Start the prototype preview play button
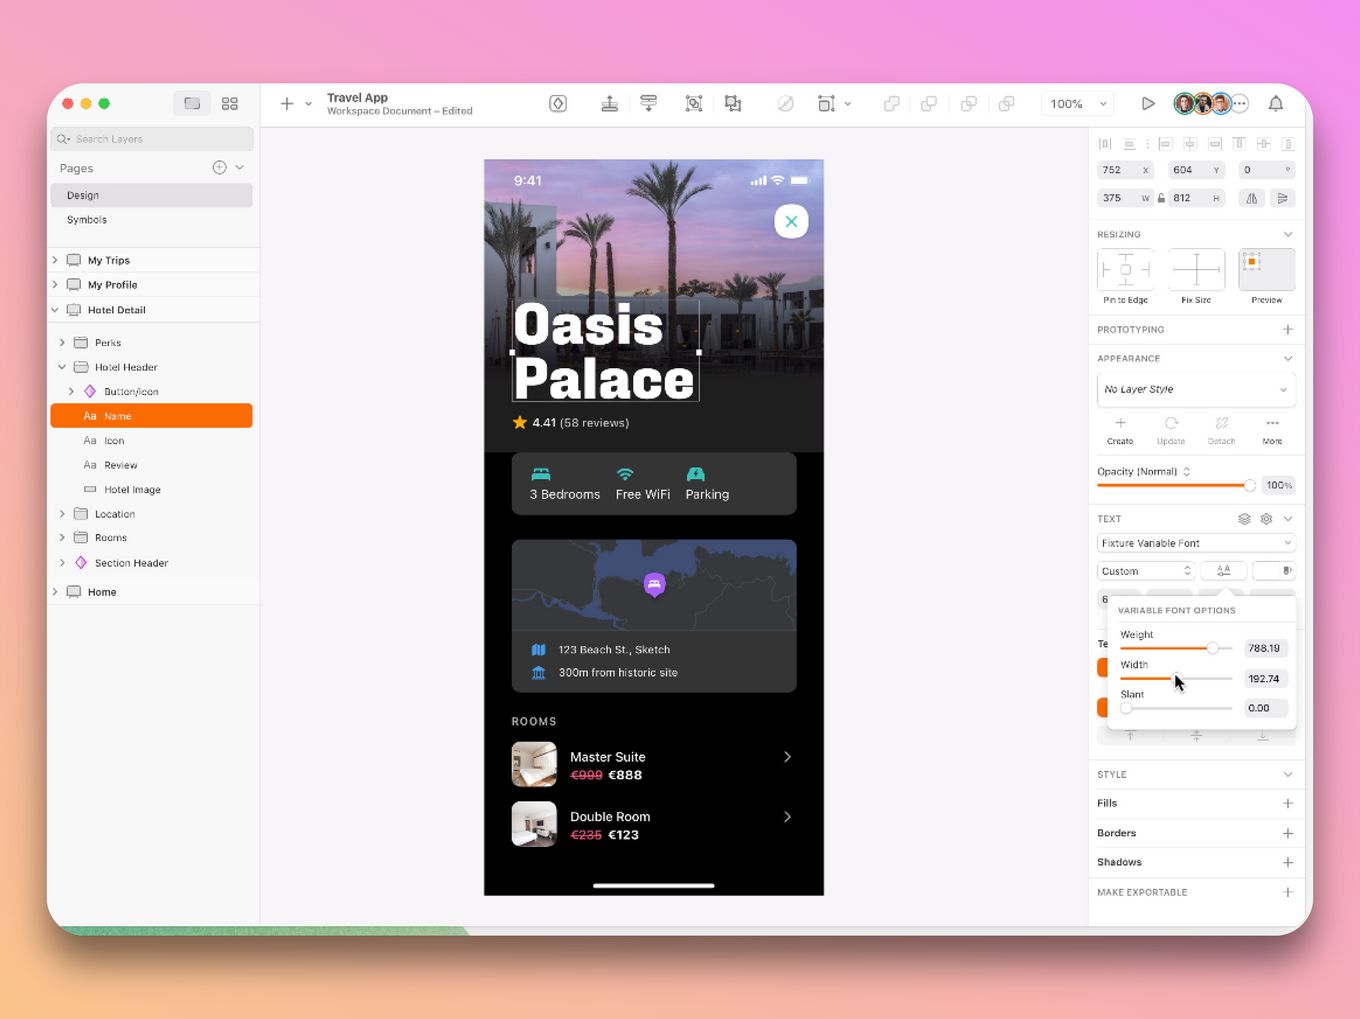This screenshot has width=1360, height=1019. pos(1148,104)
